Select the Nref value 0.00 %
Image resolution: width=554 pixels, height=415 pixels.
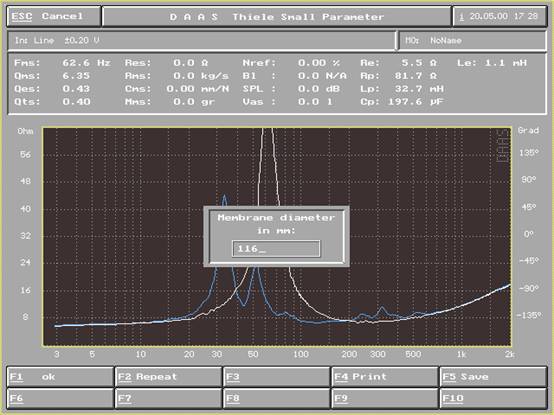tap(319, 63)
